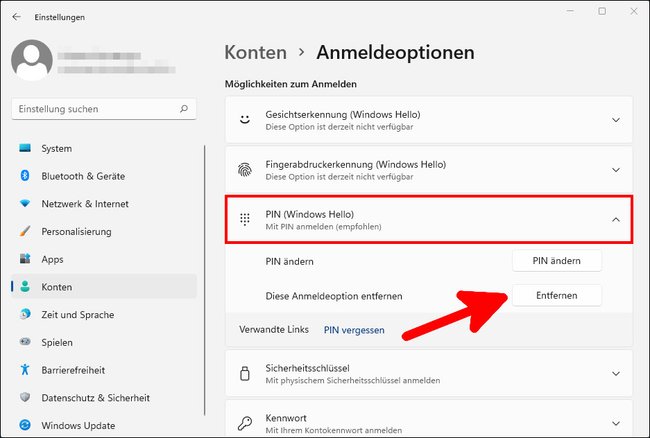Screen dimensions: 650x438
Task: Open Windows Update settings
Action: [x=104, y=425]
